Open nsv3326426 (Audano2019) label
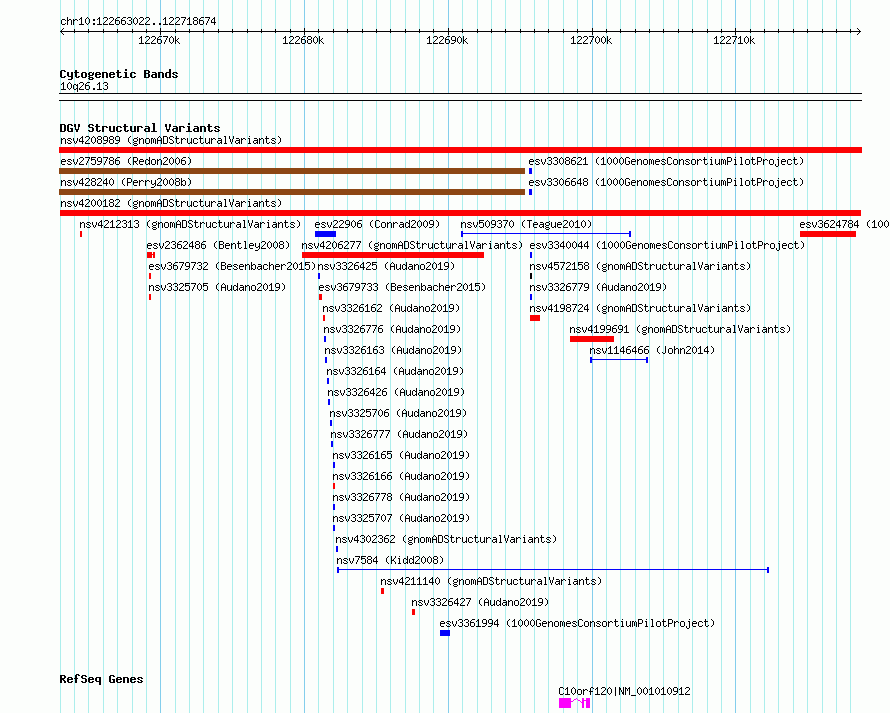The image size is (890, 713). pos(396,392)
